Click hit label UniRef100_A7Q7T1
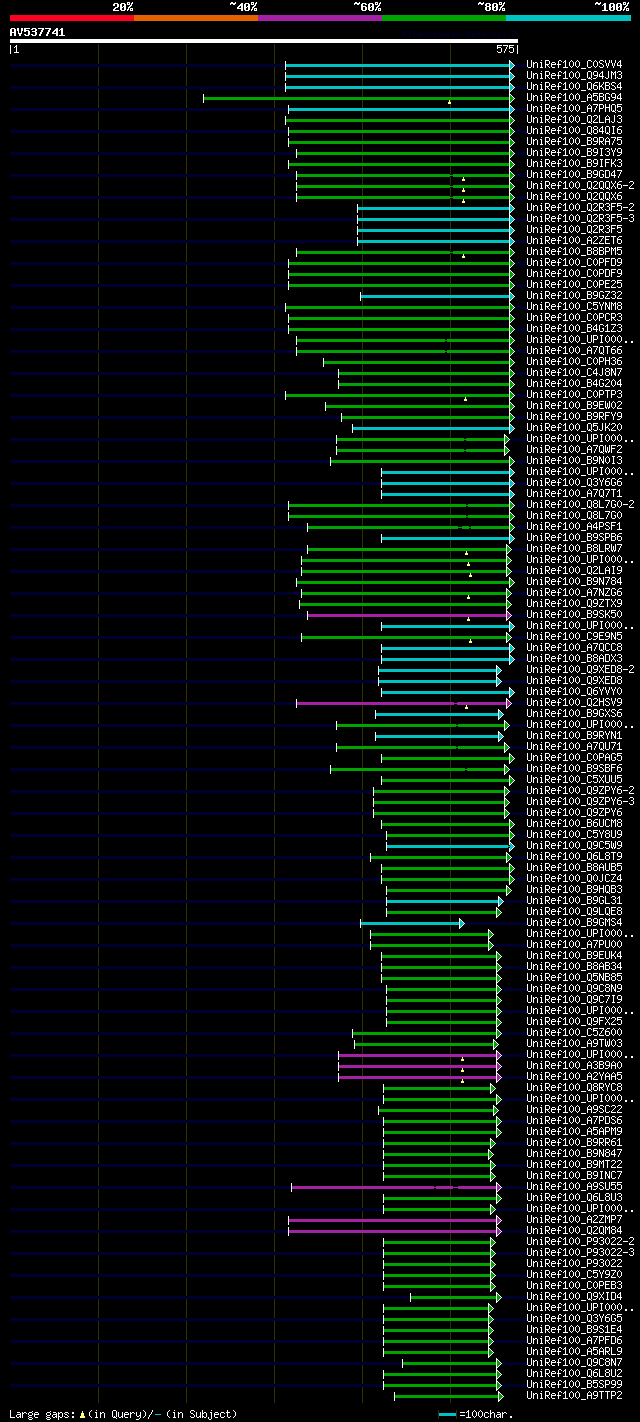The width and height of the screenshot is (640, 1422). click(576, 493)
